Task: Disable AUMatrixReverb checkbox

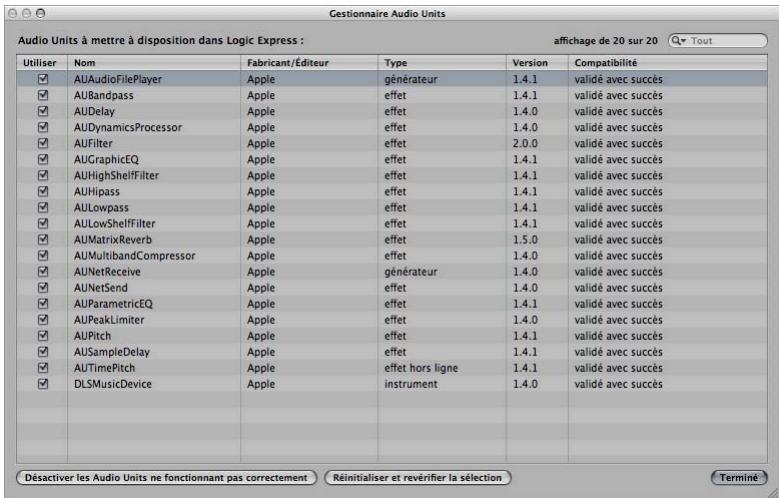Action: (43, 239)
